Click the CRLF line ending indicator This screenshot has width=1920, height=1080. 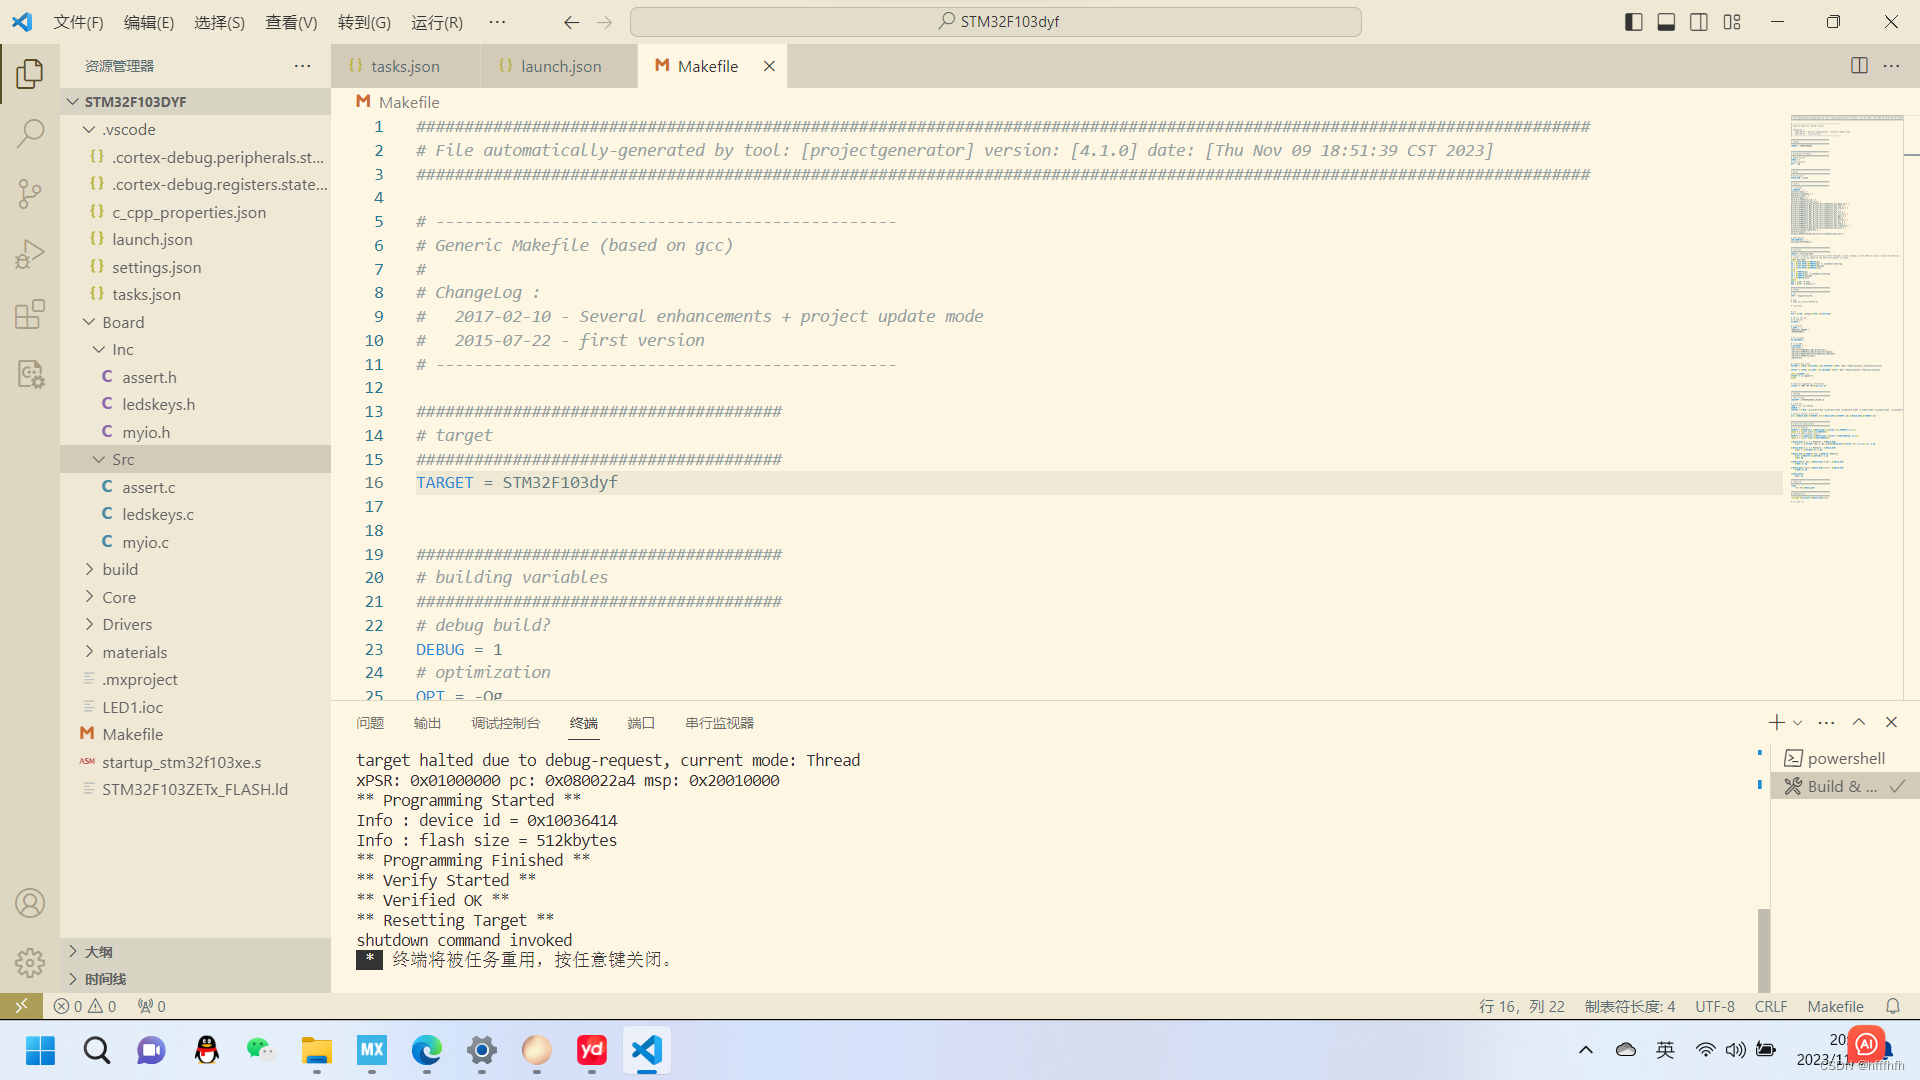pos(1770,1006)
